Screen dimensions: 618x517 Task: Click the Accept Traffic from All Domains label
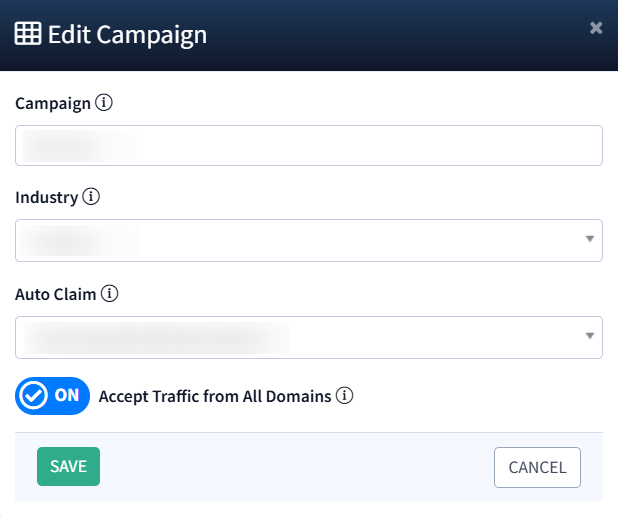pos(214,396)
